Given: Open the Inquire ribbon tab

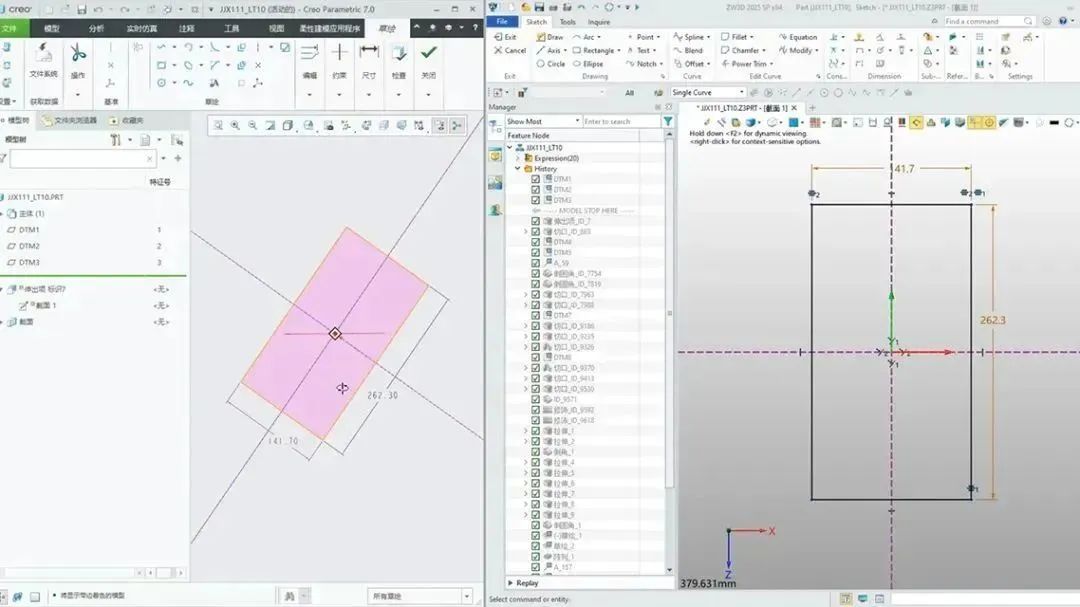Looking at the screenshot, I should (x=598, y=21).
